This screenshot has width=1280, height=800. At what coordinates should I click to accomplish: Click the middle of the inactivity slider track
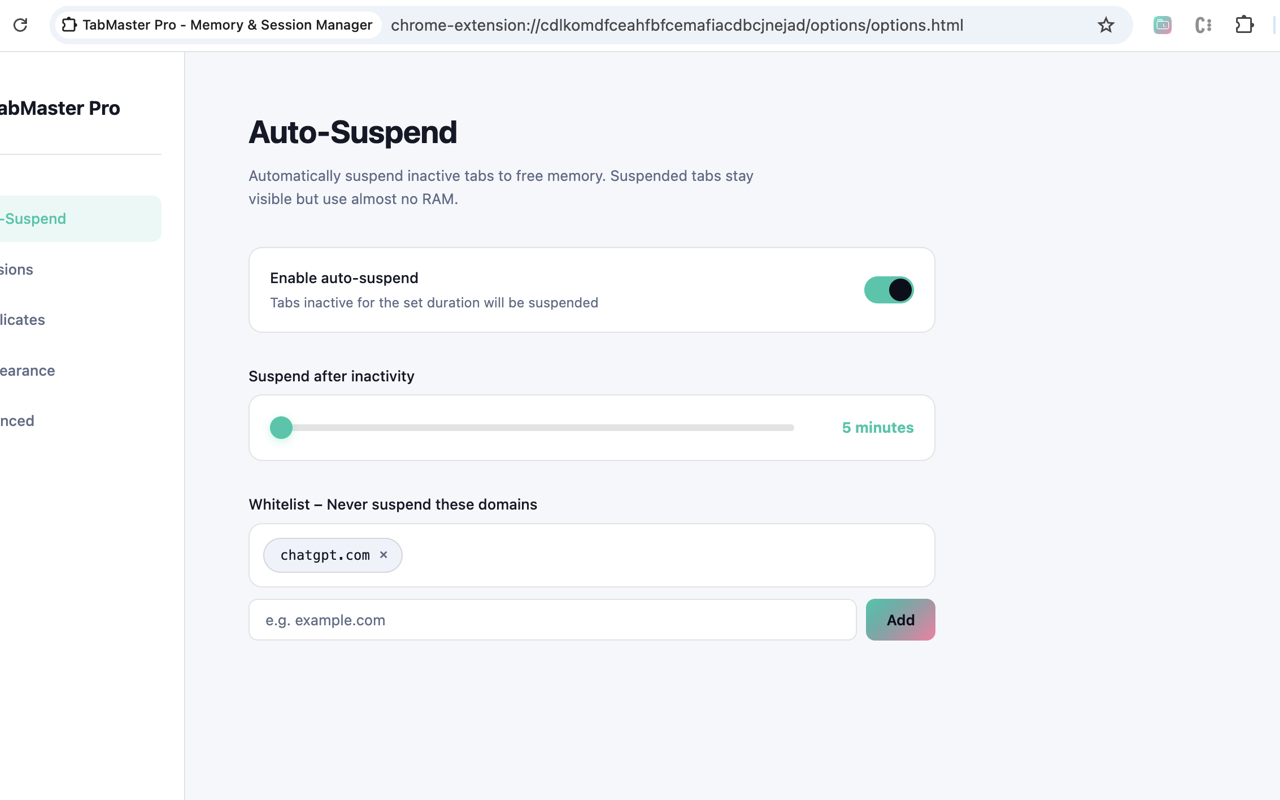[537, 428]
